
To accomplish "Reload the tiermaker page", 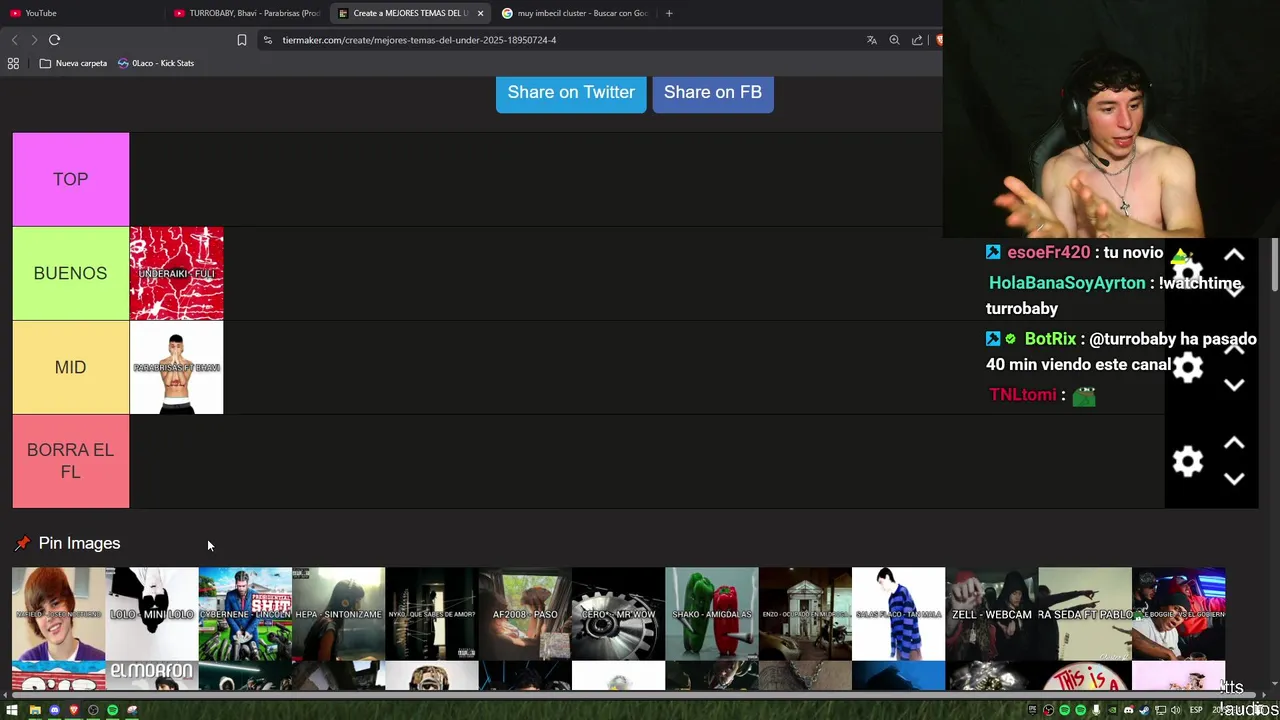I will coord(54,40).
